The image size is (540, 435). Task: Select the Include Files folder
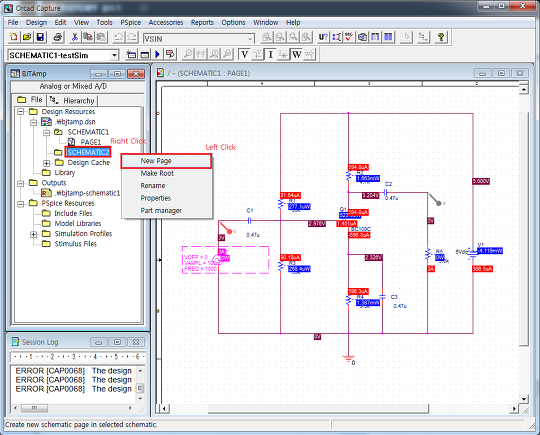point(73,213)
